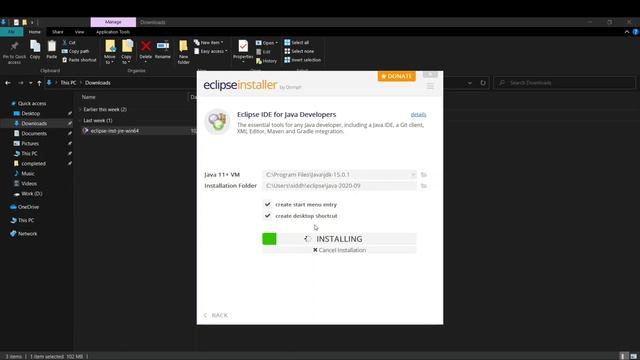
Task: Select Pictures in navigation pane
Action: (x=30, y=143)
